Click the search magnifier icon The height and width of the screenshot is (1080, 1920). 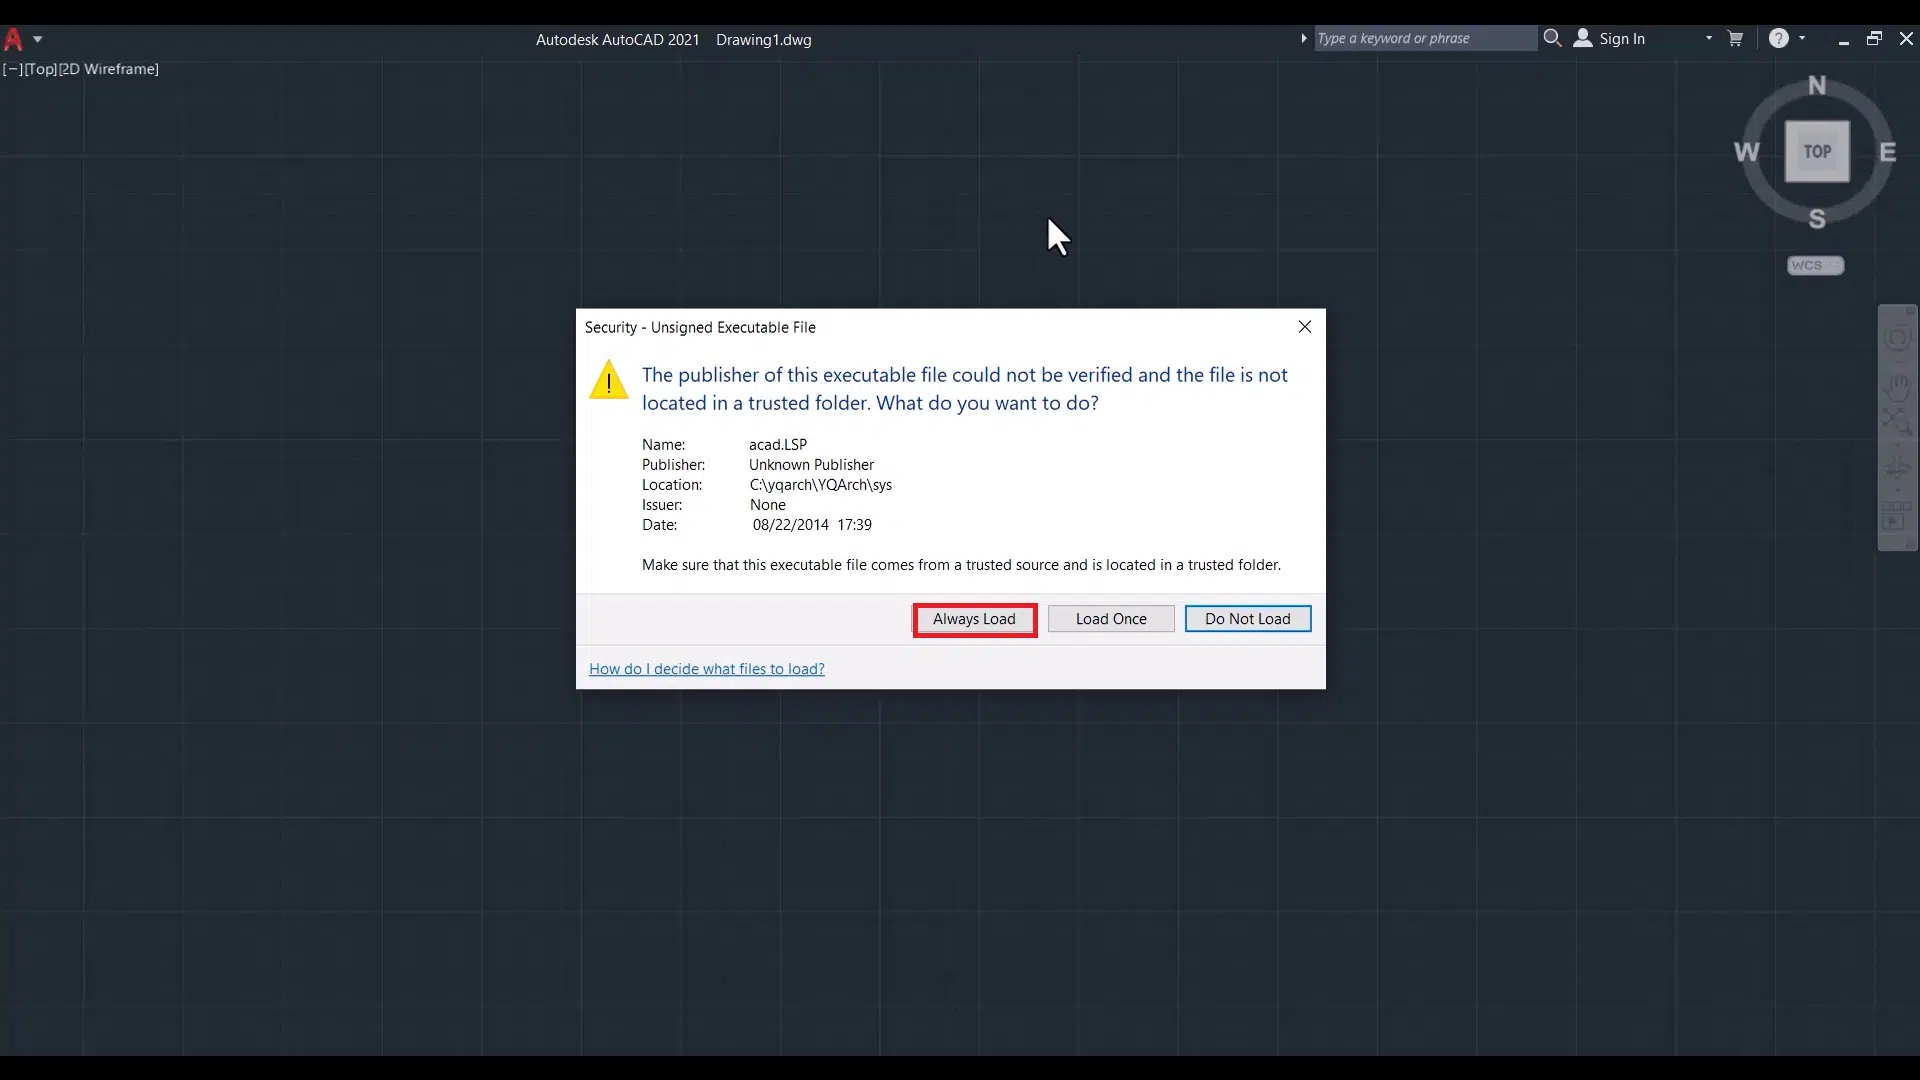[1552, 38]
